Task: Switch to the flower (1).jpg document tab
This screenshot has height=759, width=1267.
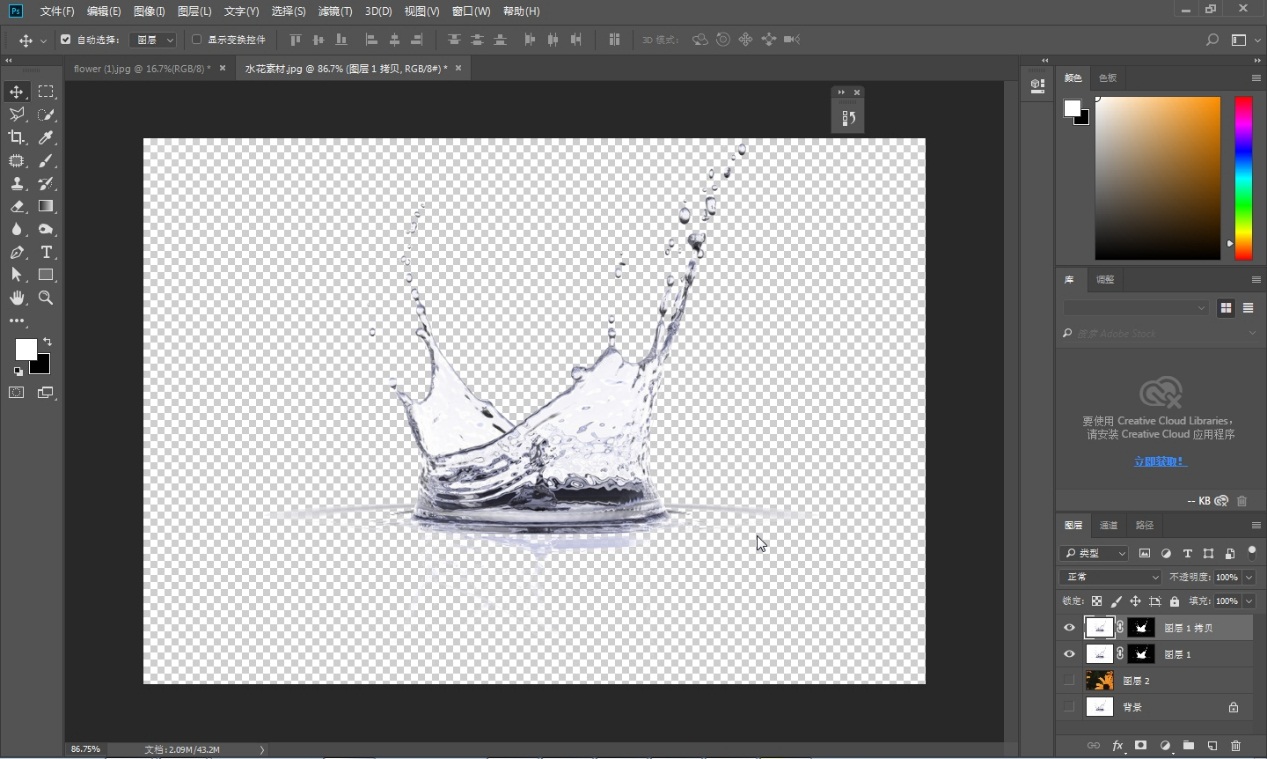Action: [141, 69]
